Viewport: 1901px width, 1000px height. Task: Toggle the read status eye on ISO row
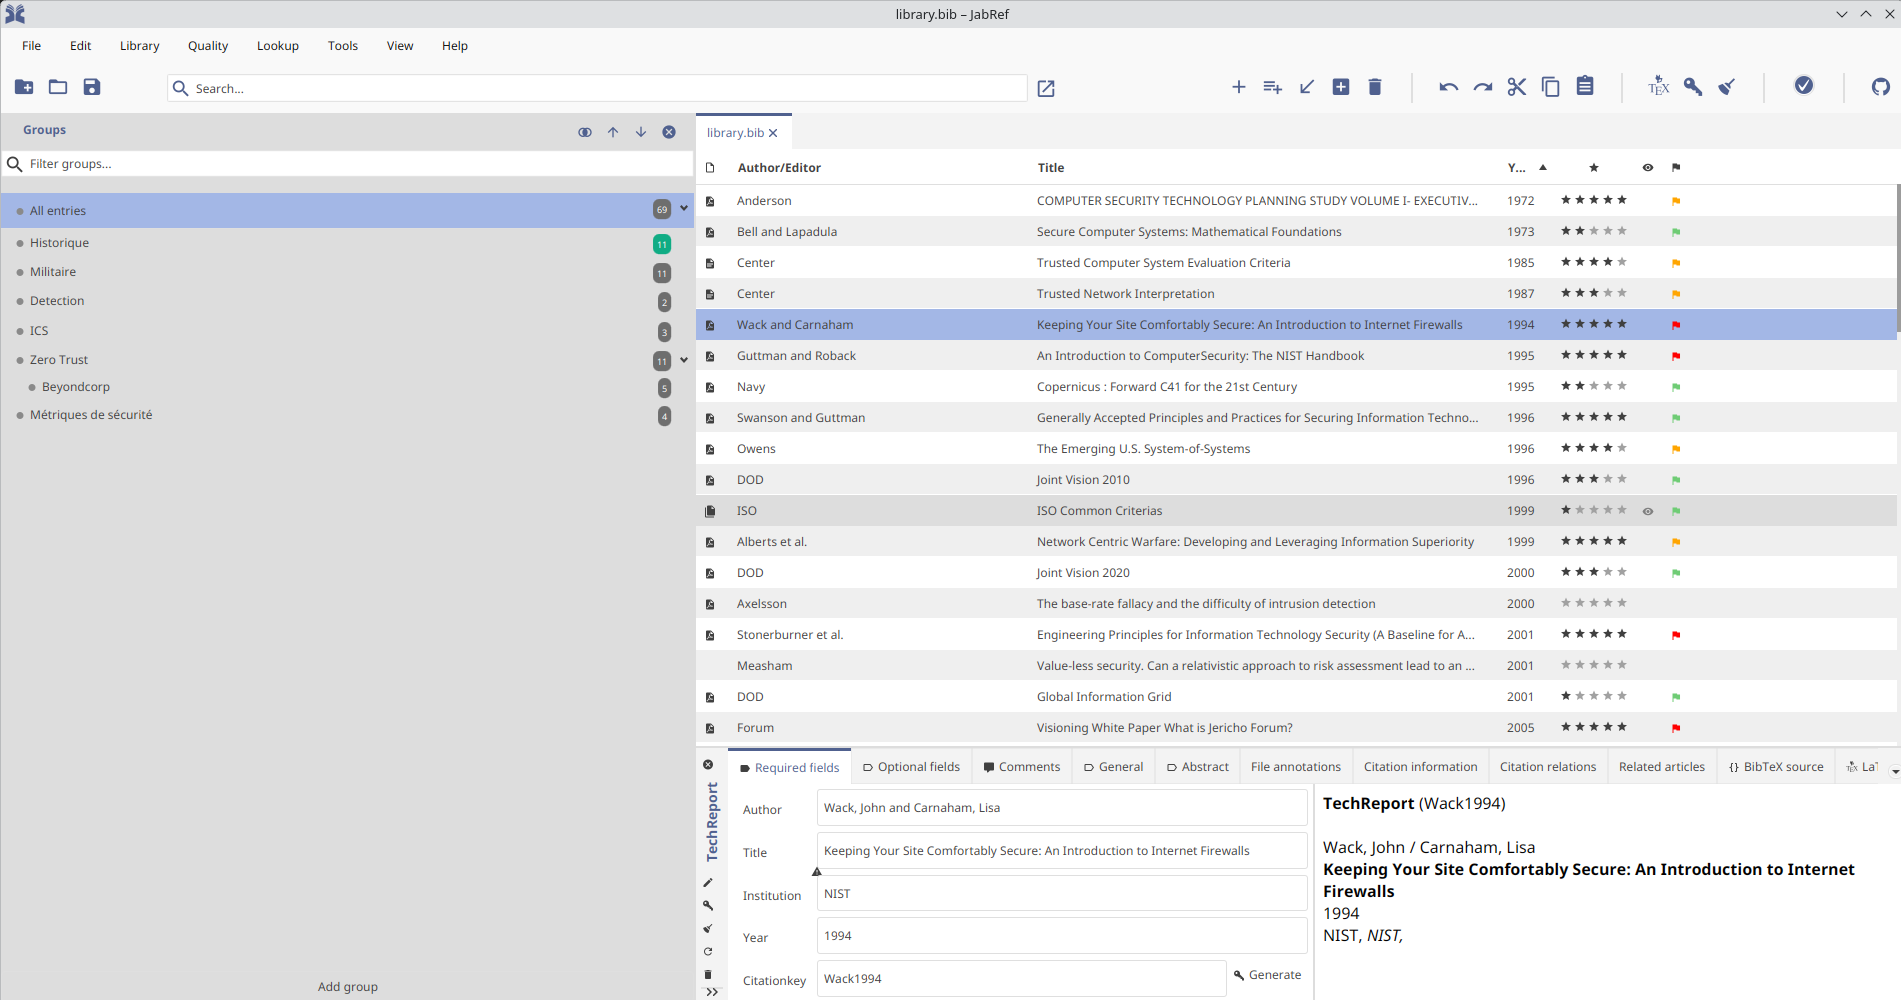click(1648, 511)
